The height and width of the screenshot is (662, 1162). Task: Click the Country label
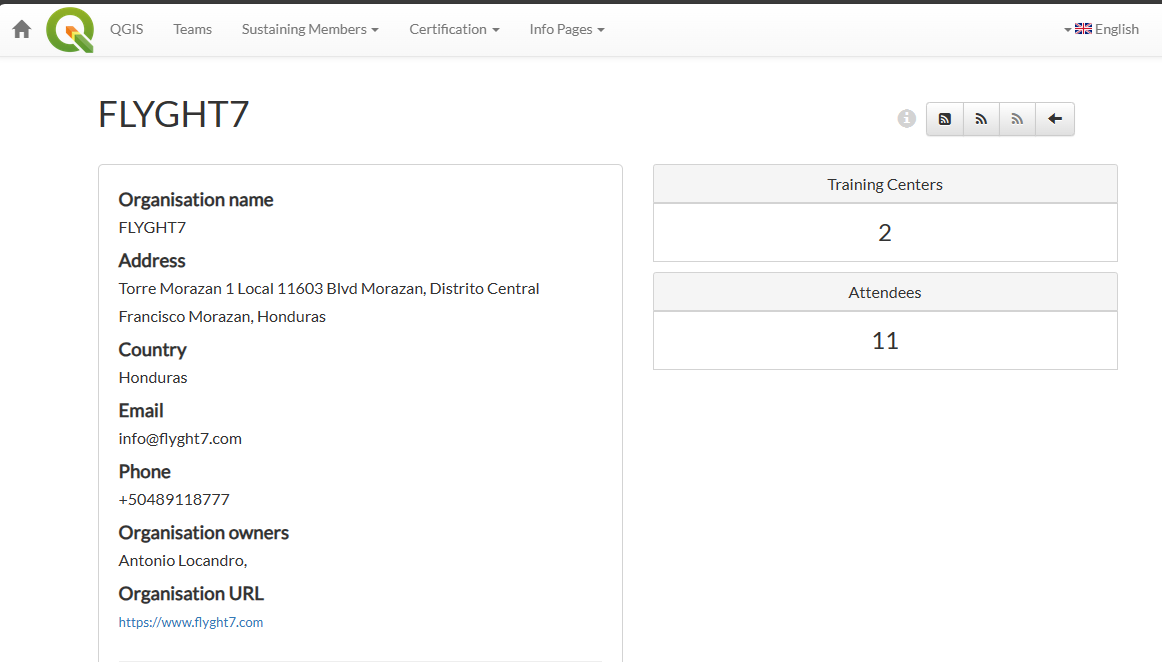(x=153, y=349)
